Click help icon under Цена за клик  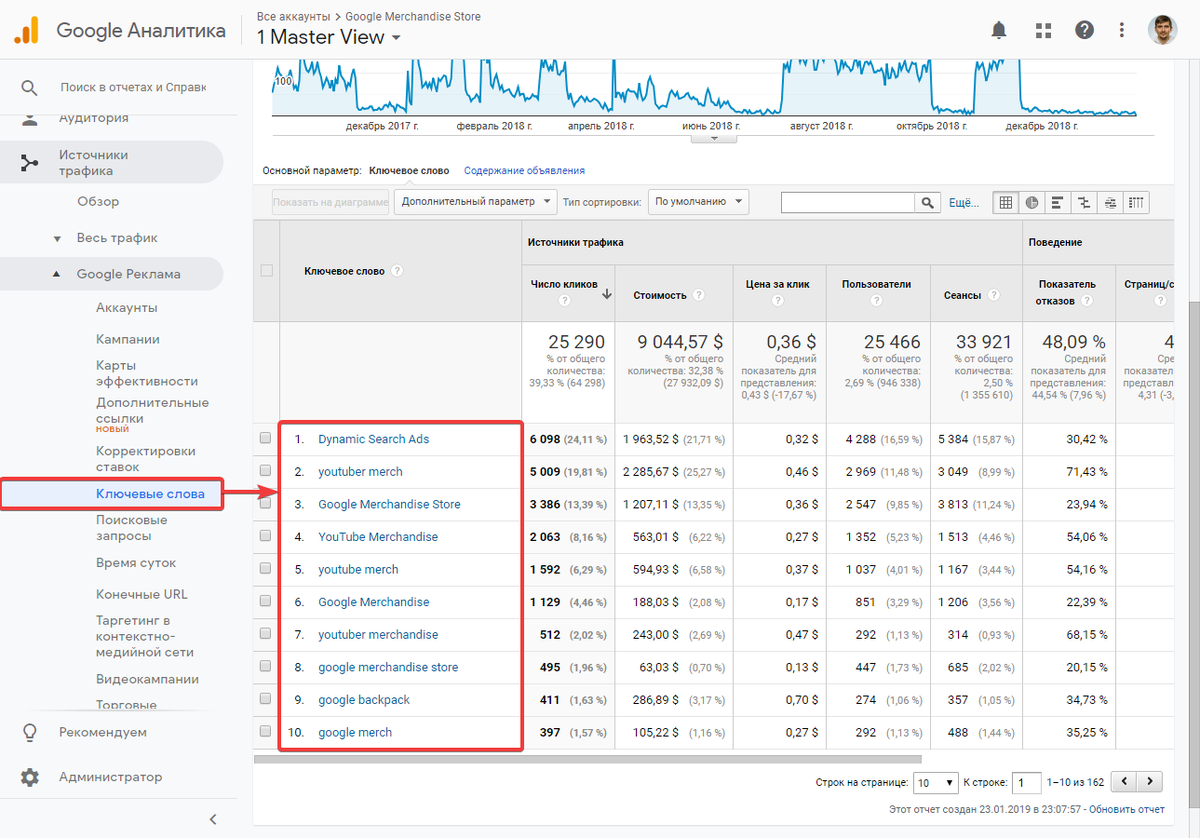[x=777, y=300]
